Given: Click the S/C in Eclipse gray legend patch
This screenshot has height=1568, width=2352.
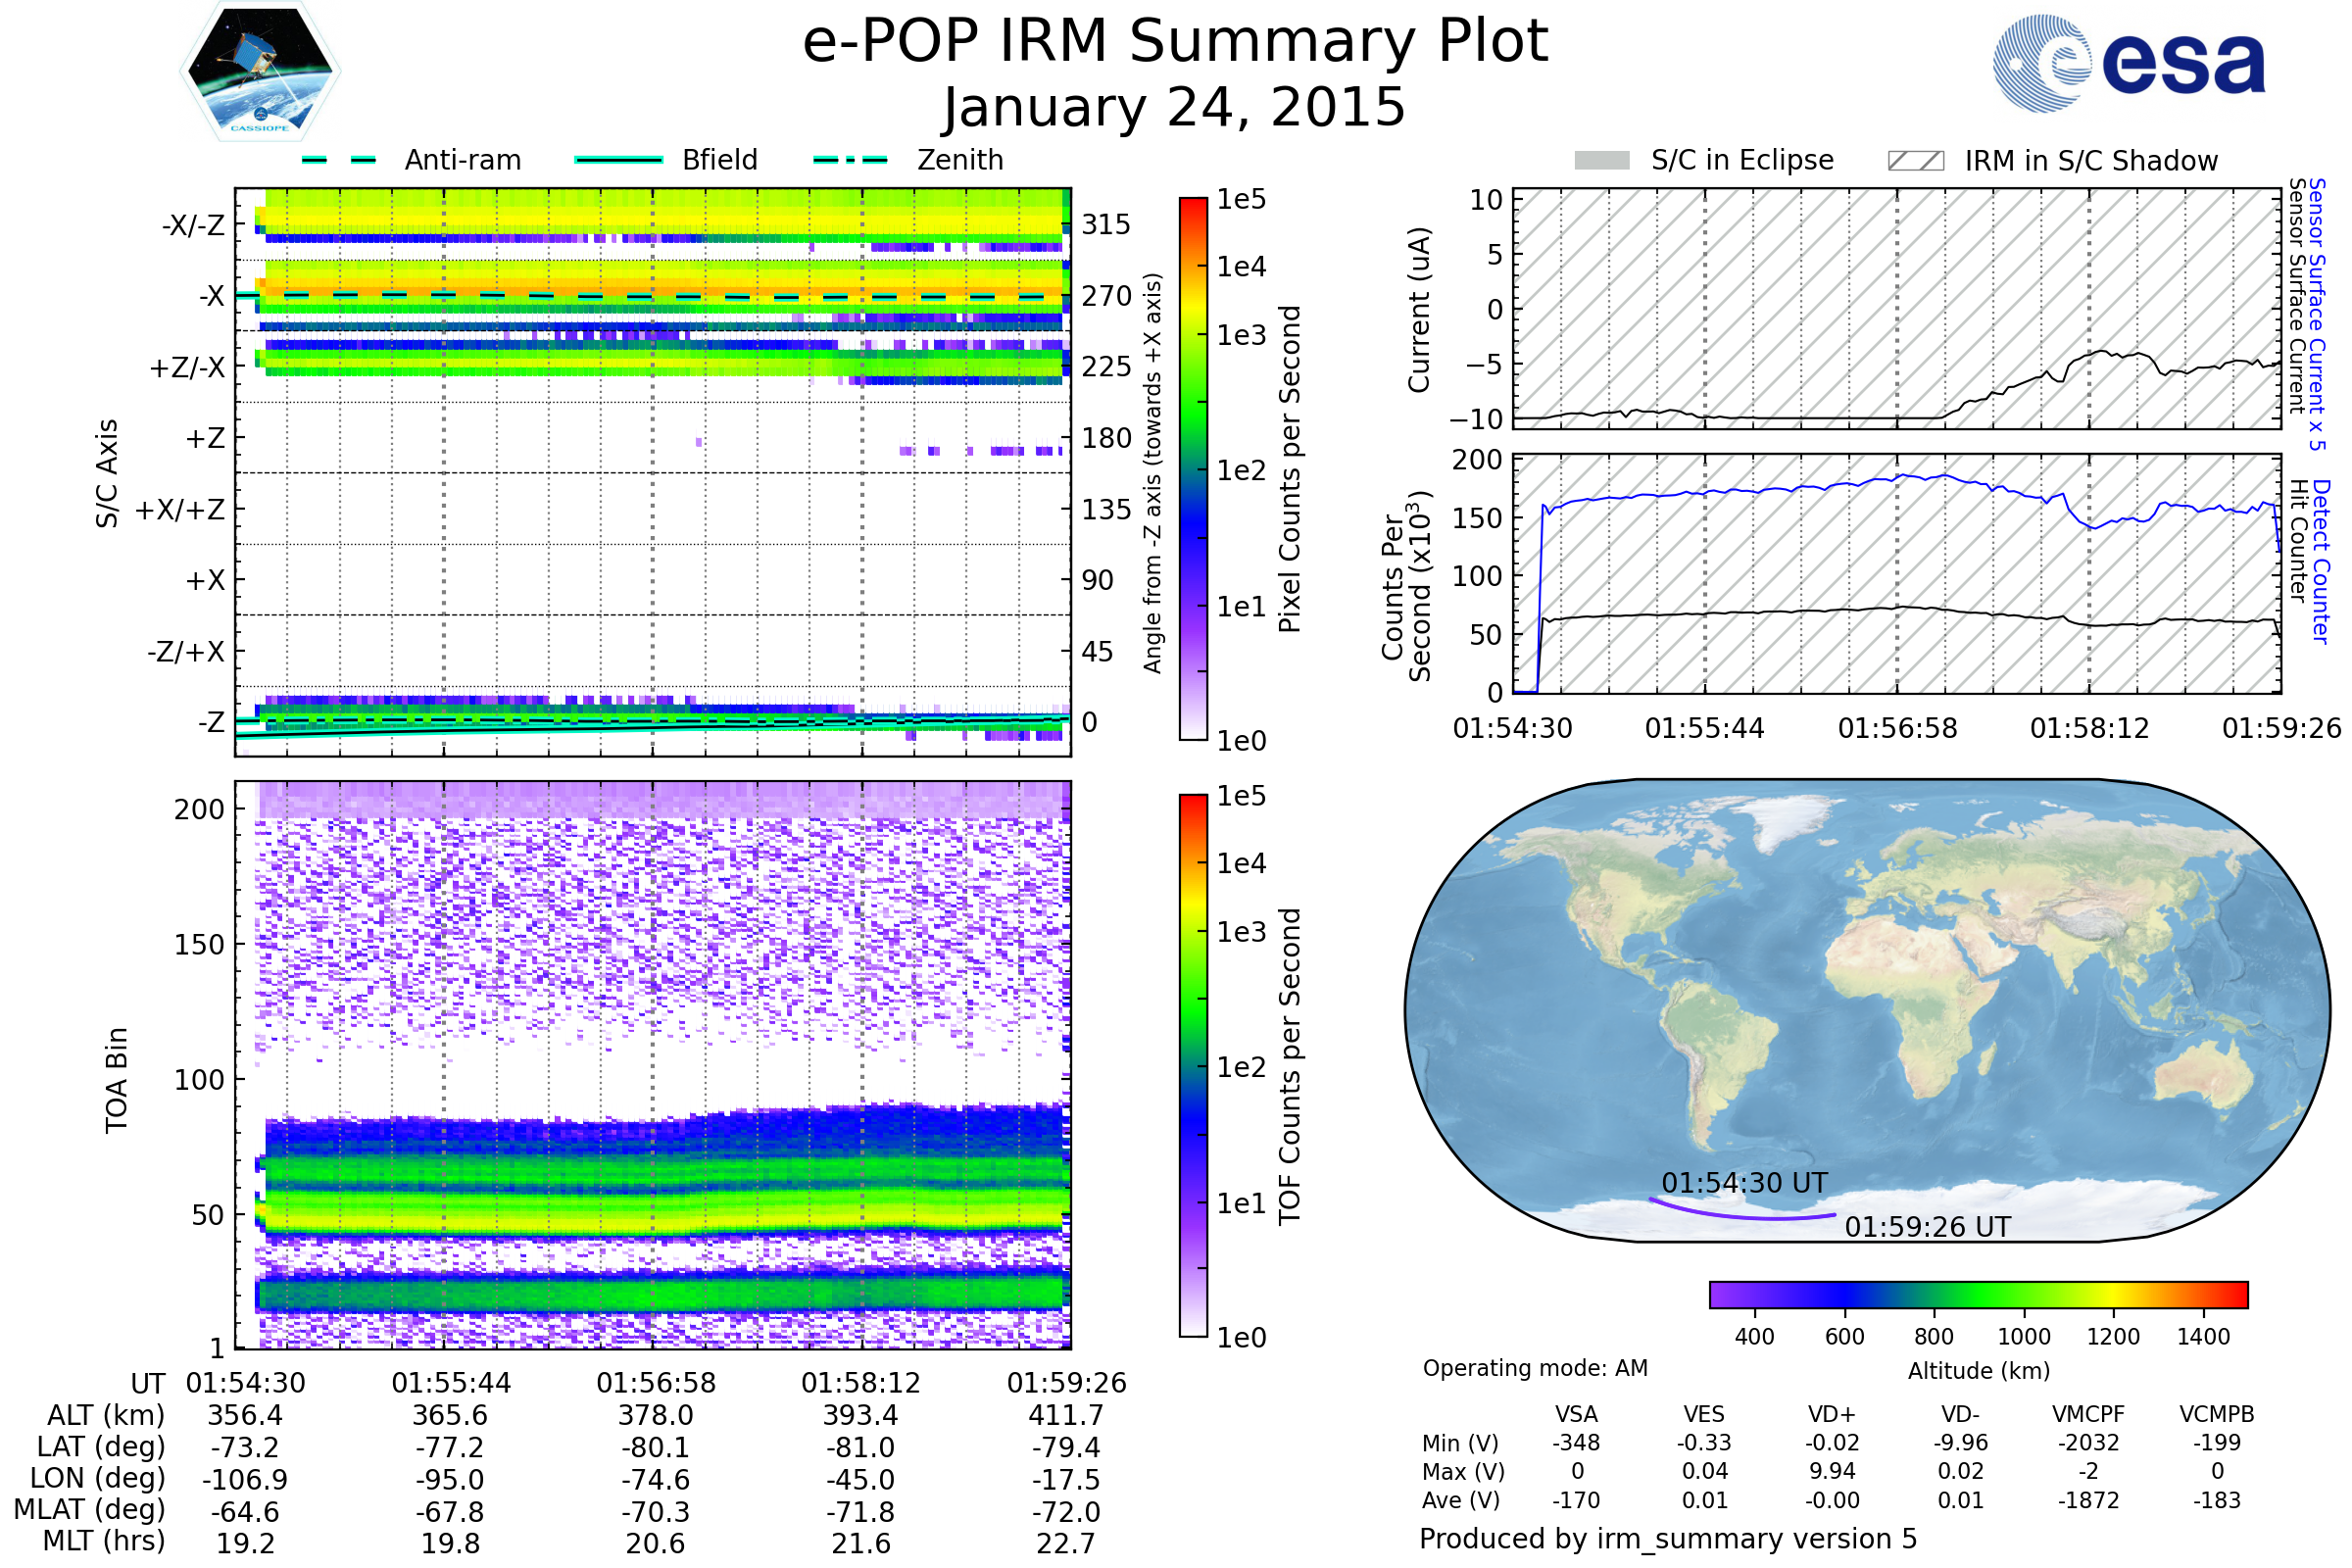Looking at the screenshot, I should (x=1601, y=161).
